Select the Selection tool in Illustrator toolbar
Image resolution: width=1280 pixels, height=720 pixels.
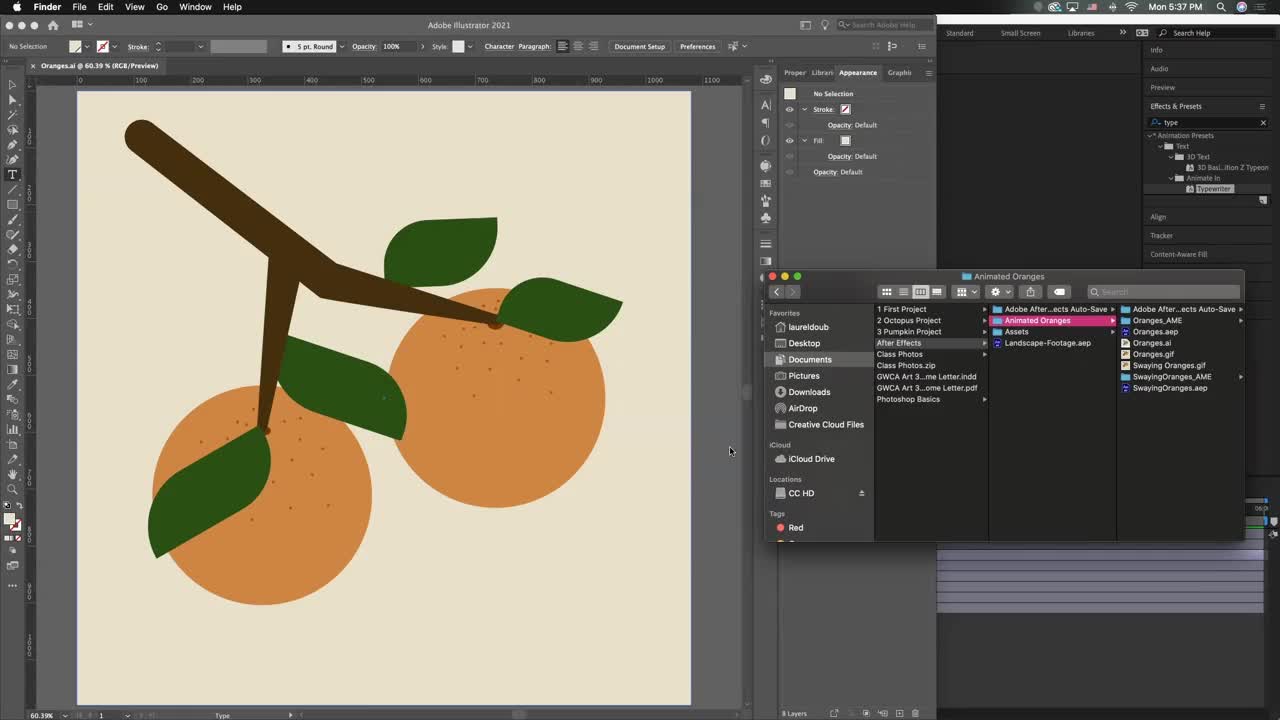tap(12, 85)
